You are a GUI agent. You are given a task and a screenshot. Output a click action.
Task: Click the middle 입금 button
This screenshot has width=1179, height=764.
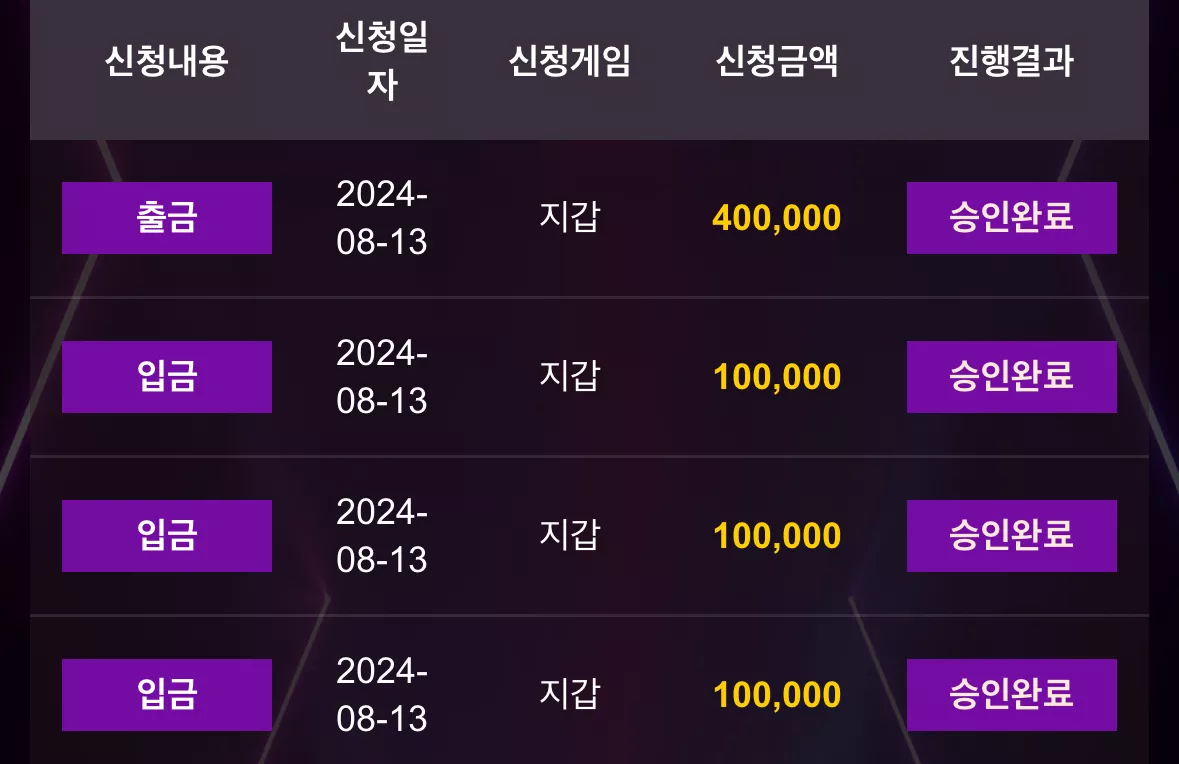point(167,536)
